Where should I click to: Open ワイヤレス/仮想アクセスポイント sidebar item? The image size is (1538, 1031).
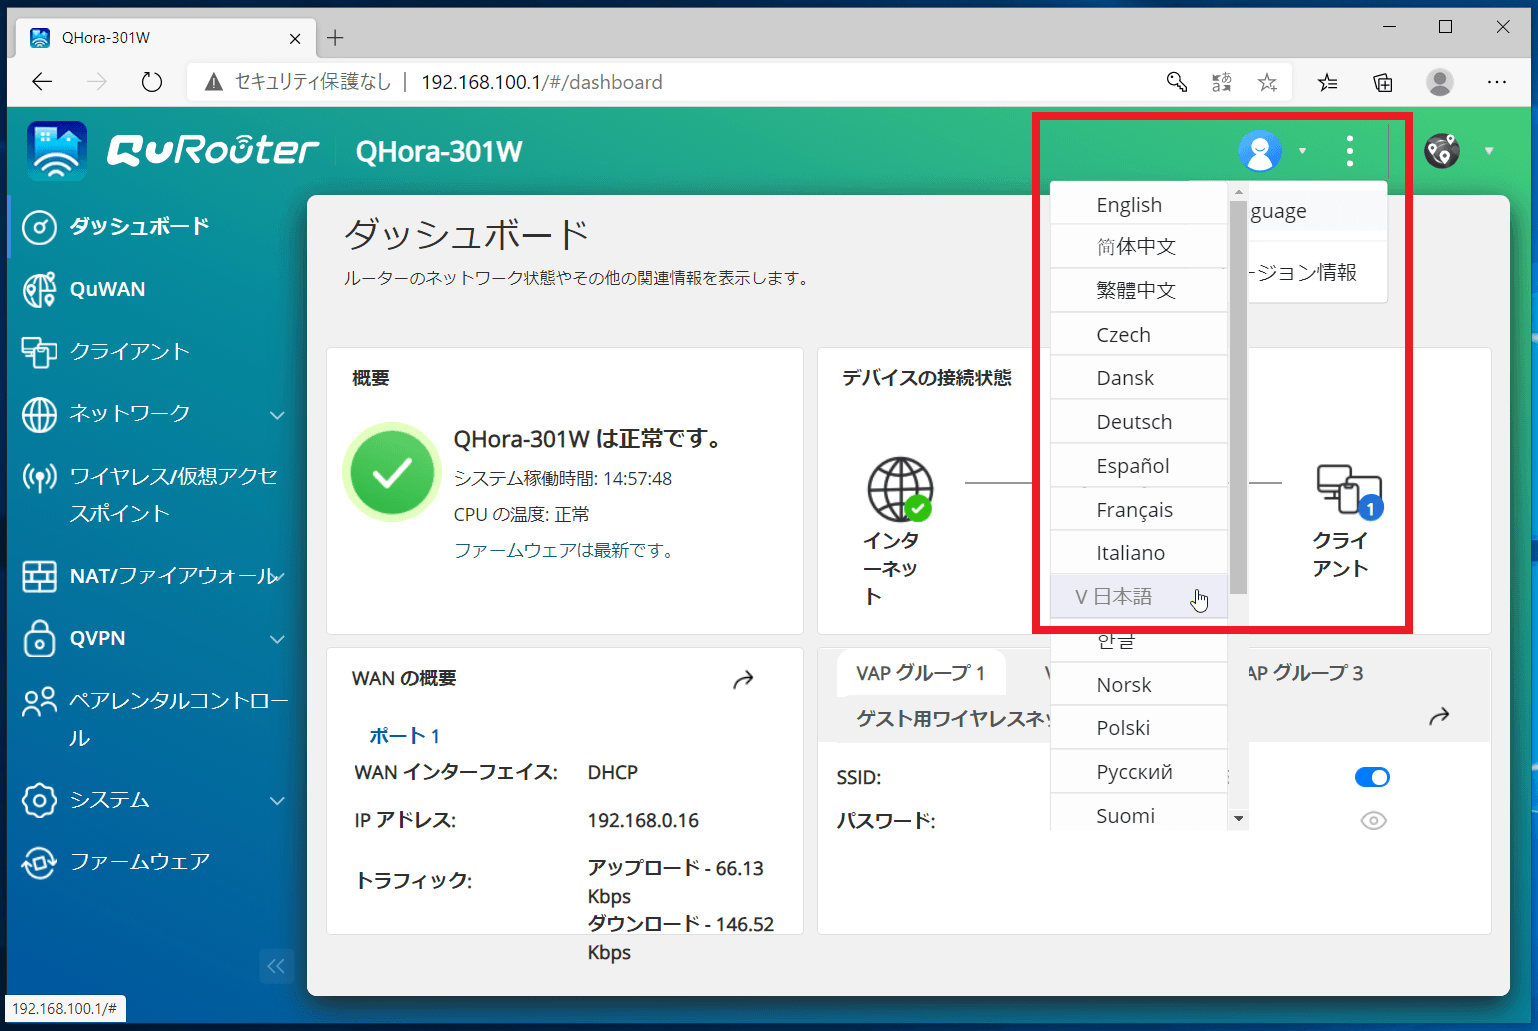[x=150, y=495]
